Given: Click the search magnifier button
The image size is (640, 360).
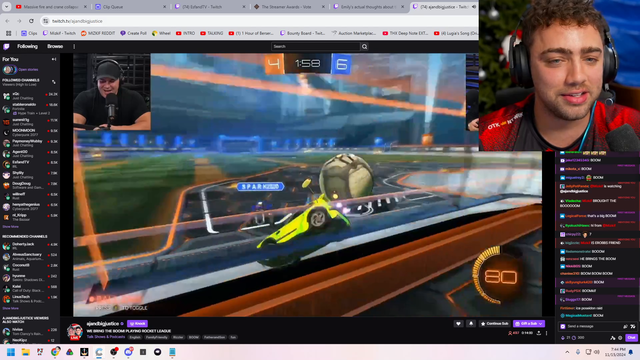Looking at the screenshot, I should 364,47.
